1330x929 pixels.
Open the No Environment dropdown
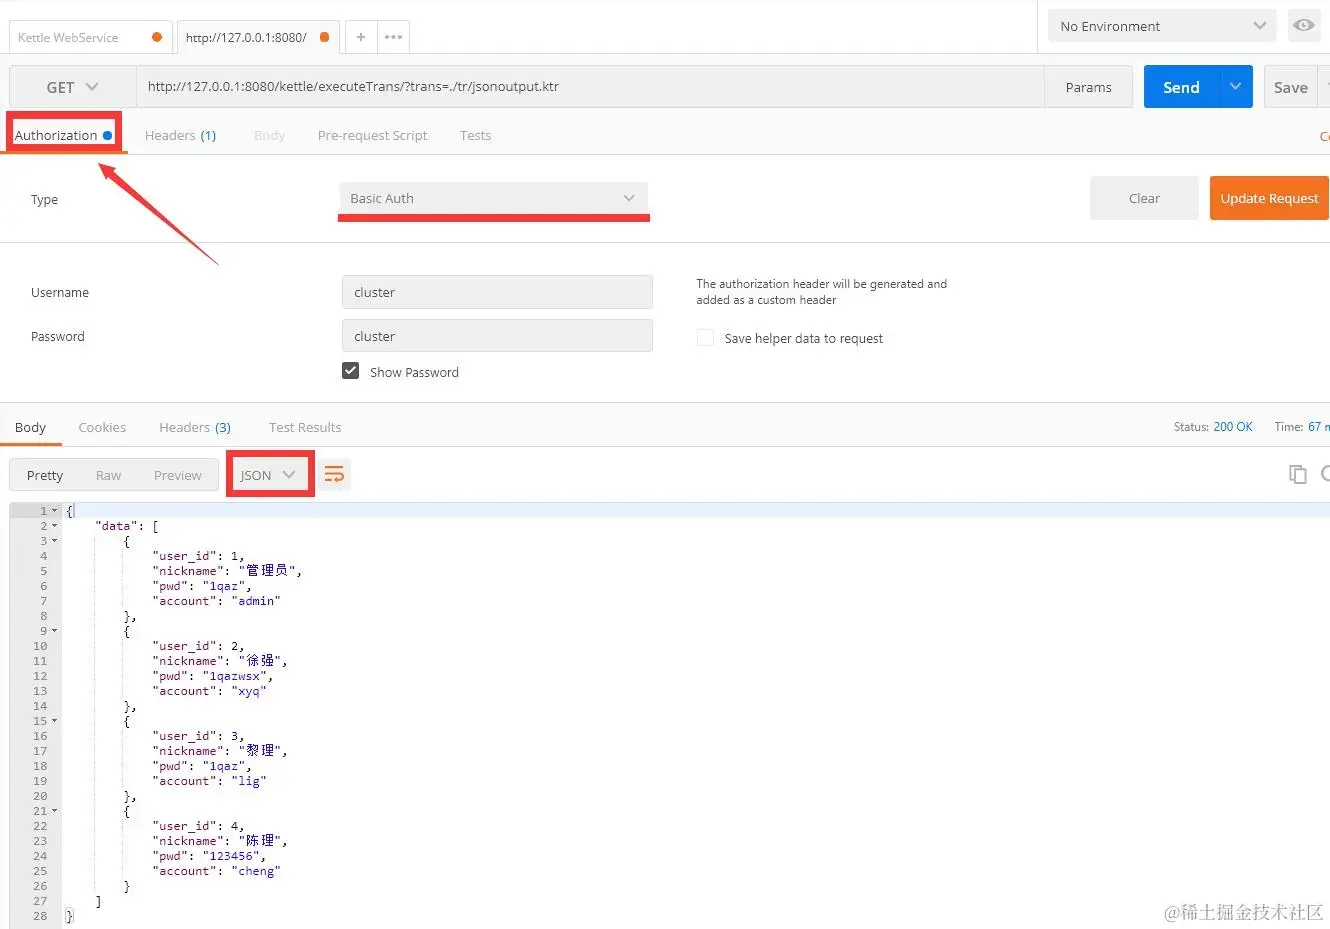(1162, 26)
